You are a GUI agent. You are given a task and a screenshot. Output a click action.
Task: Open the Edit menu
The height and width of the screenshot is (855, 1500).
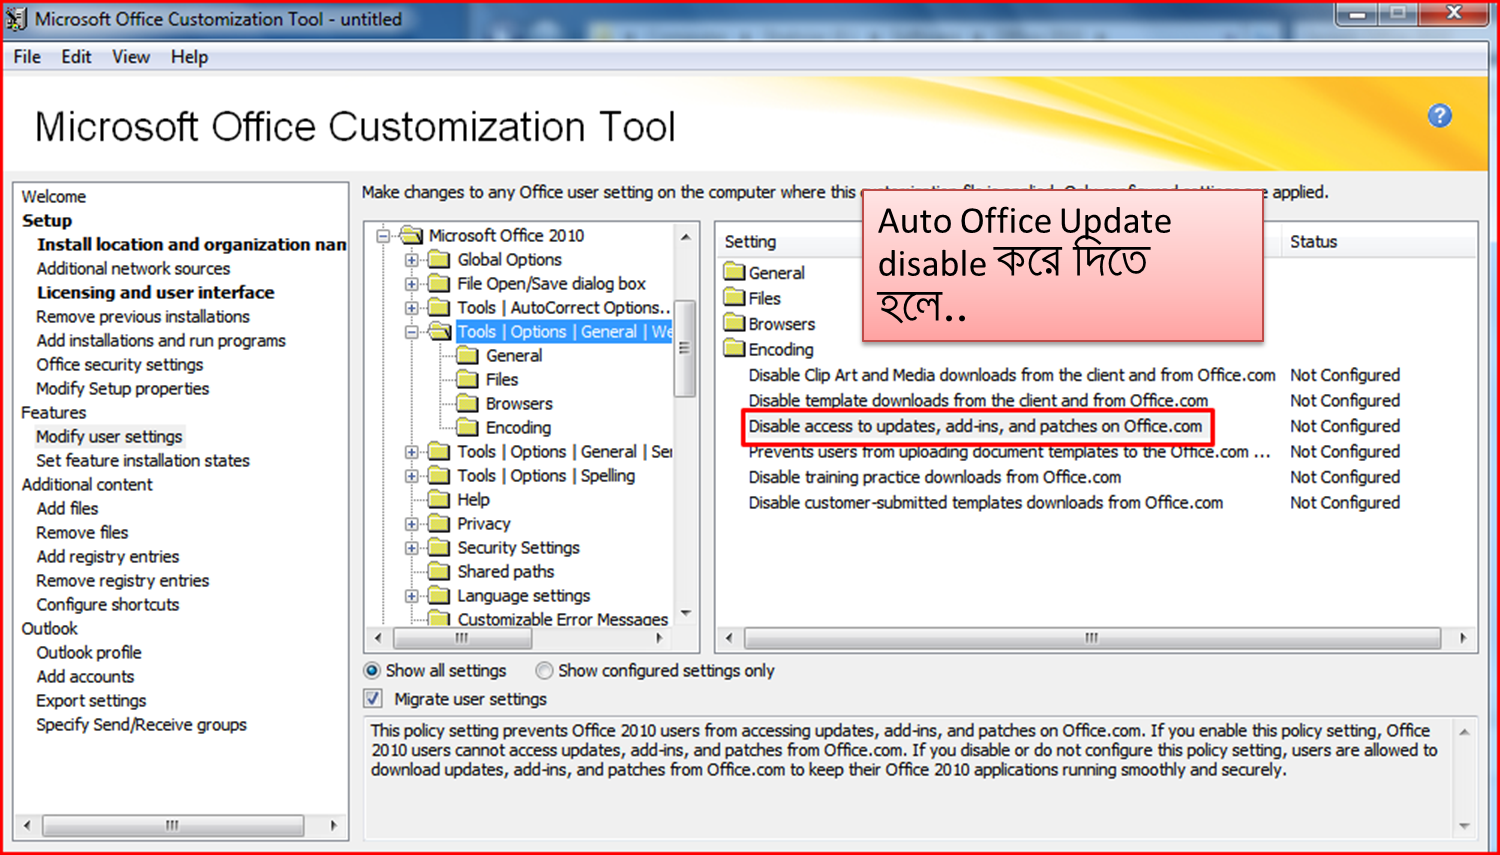[76, 57]
